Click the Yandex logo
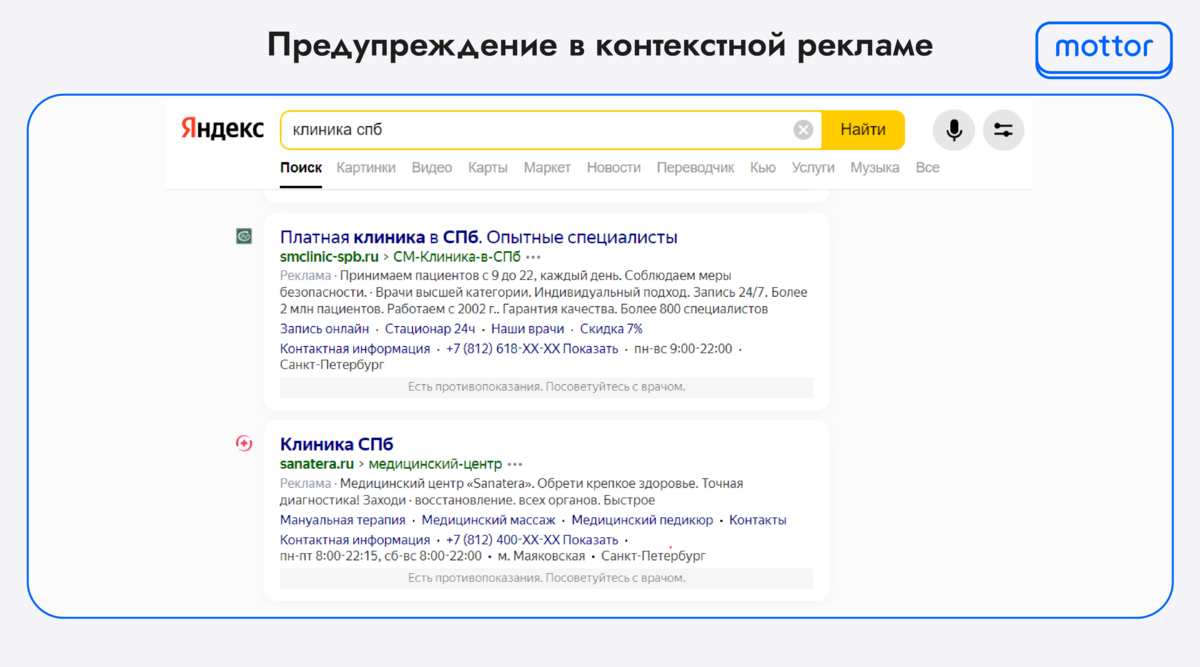The width and height of the screenshot is (1200, 667). click(222, 129)
